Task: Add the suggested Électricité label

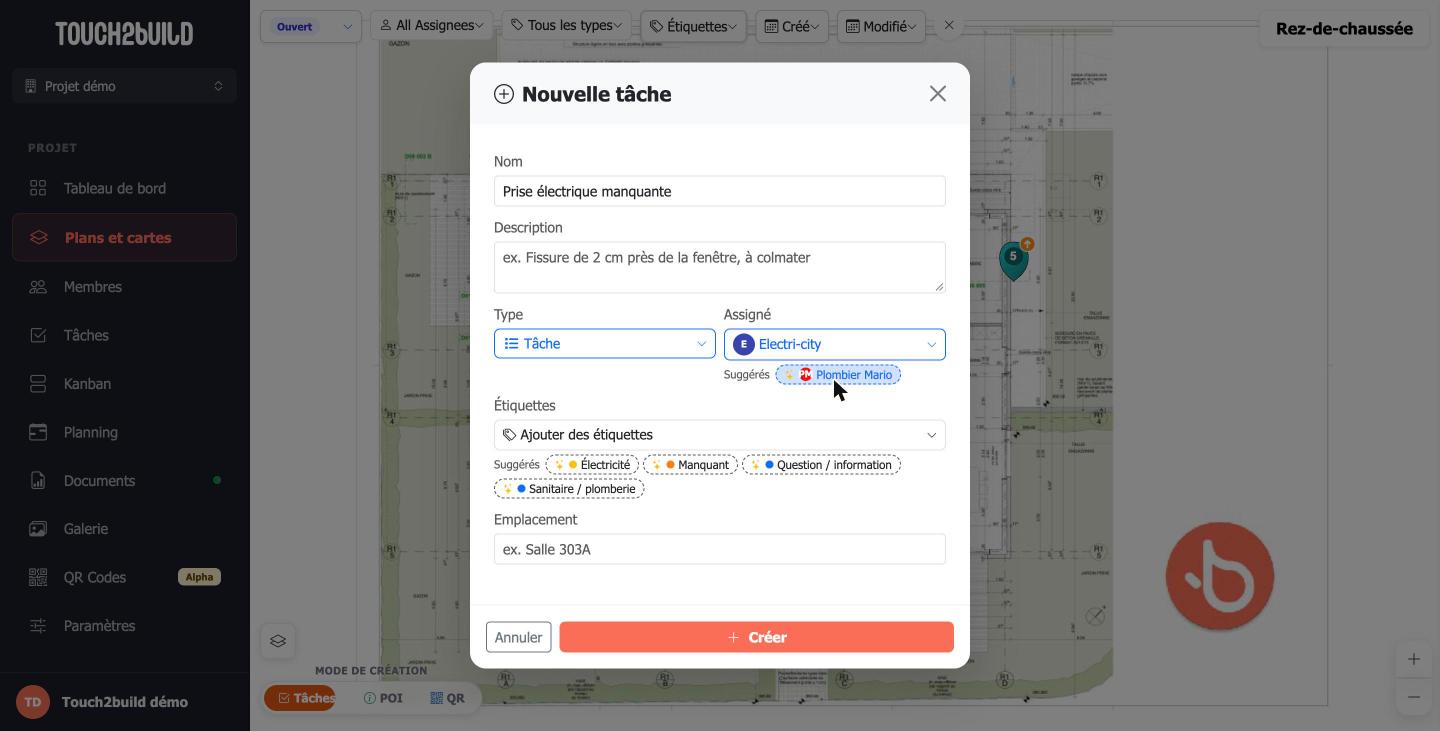Action: click(592, 465)
